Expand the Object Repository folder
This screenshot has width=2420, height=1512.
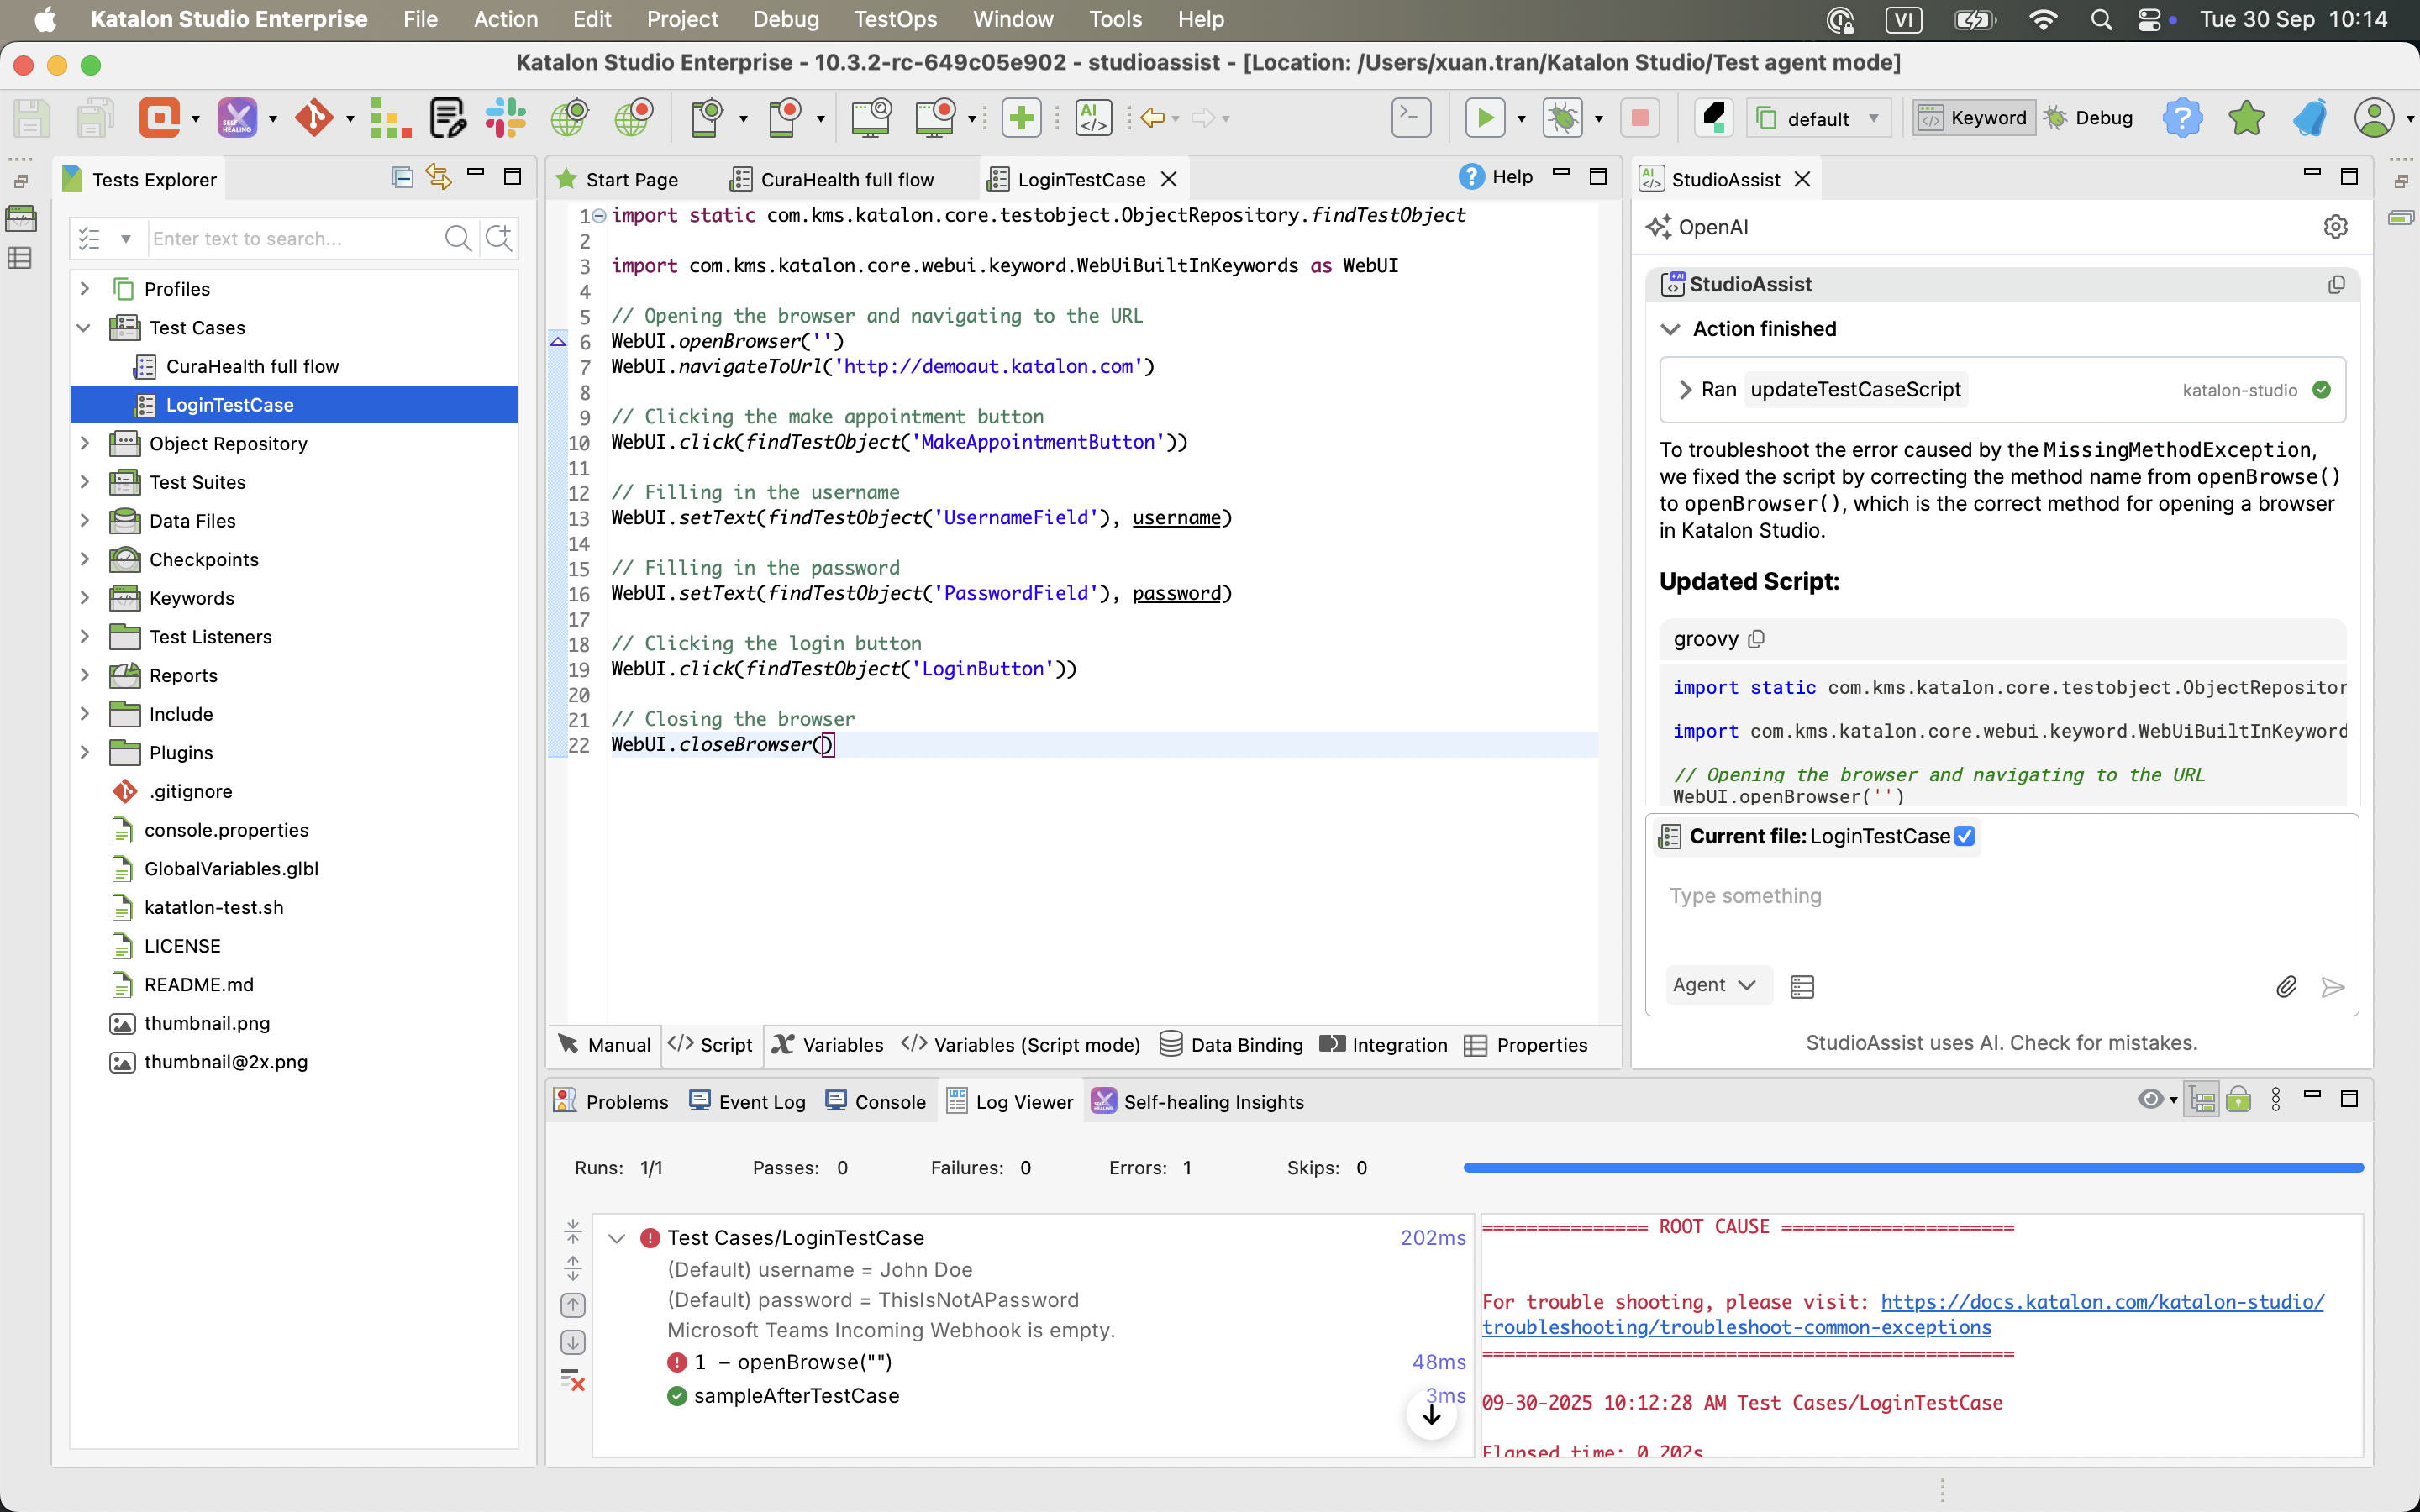(85, 443)
